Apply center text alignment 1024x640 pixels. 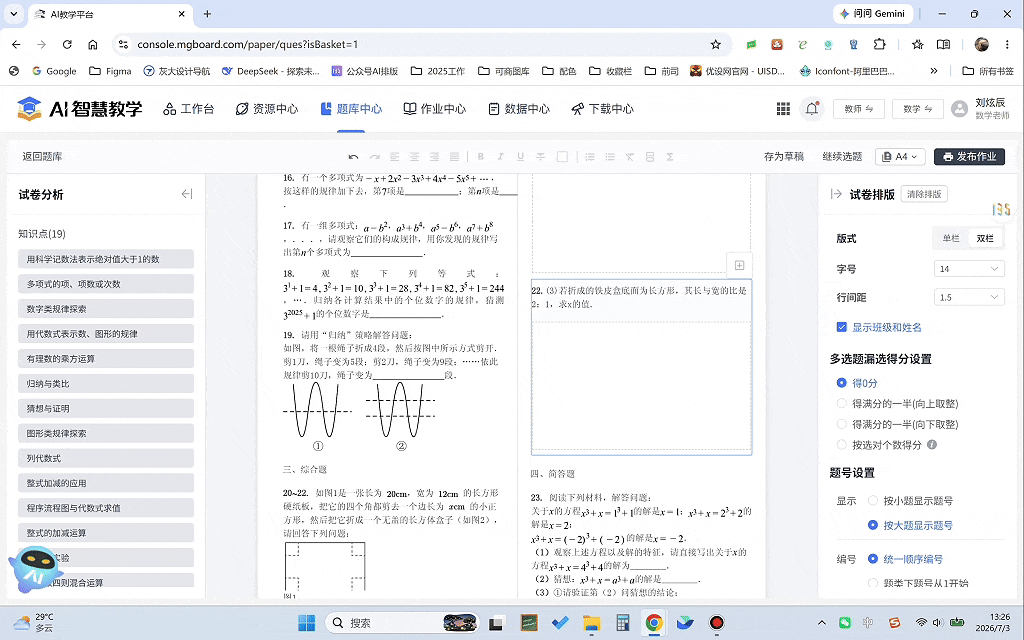(414, 157)
